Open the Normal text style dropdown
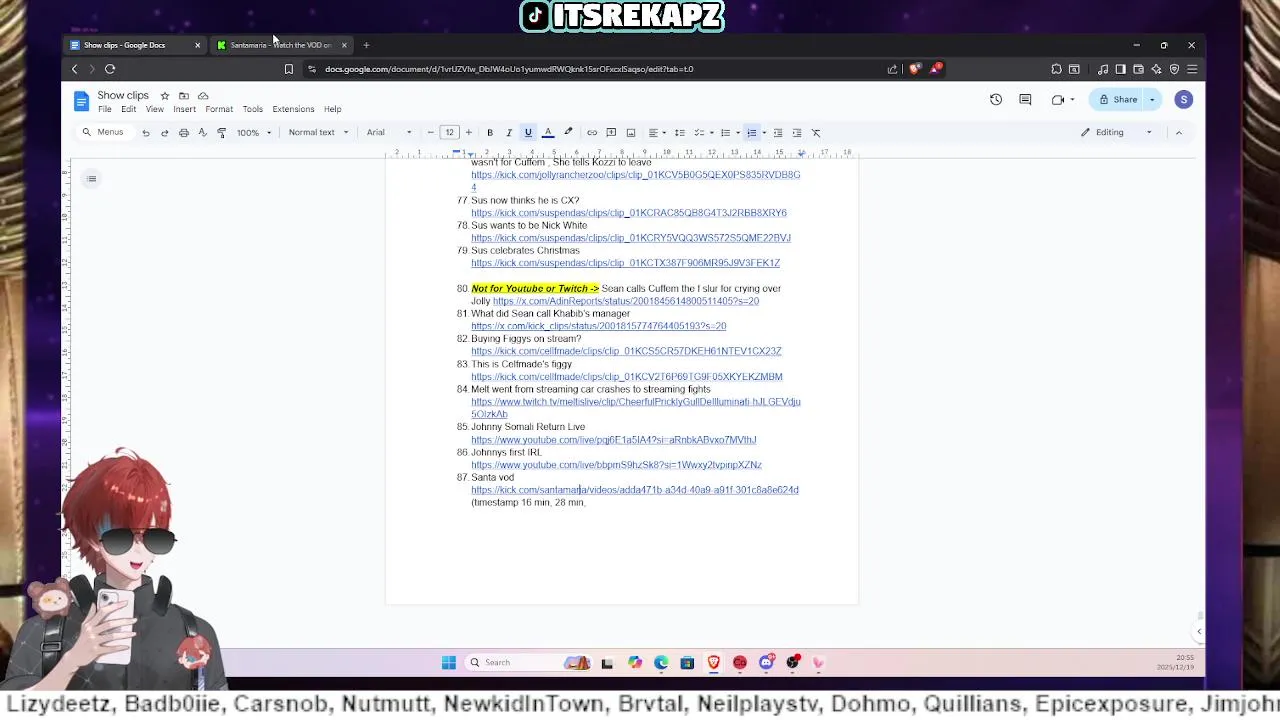The image size is (1280, 720). pos(318,133)
